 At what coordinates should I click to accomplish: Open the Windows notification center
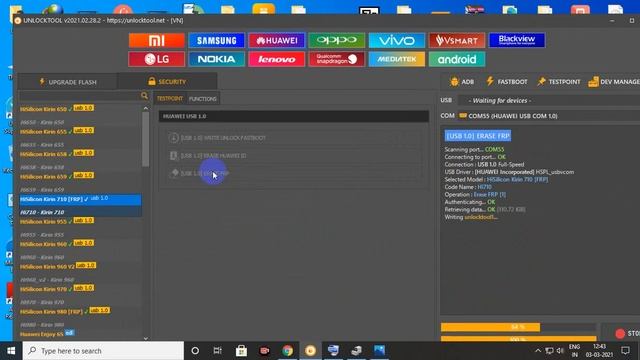pyautogui.click(x=625, y=350)
